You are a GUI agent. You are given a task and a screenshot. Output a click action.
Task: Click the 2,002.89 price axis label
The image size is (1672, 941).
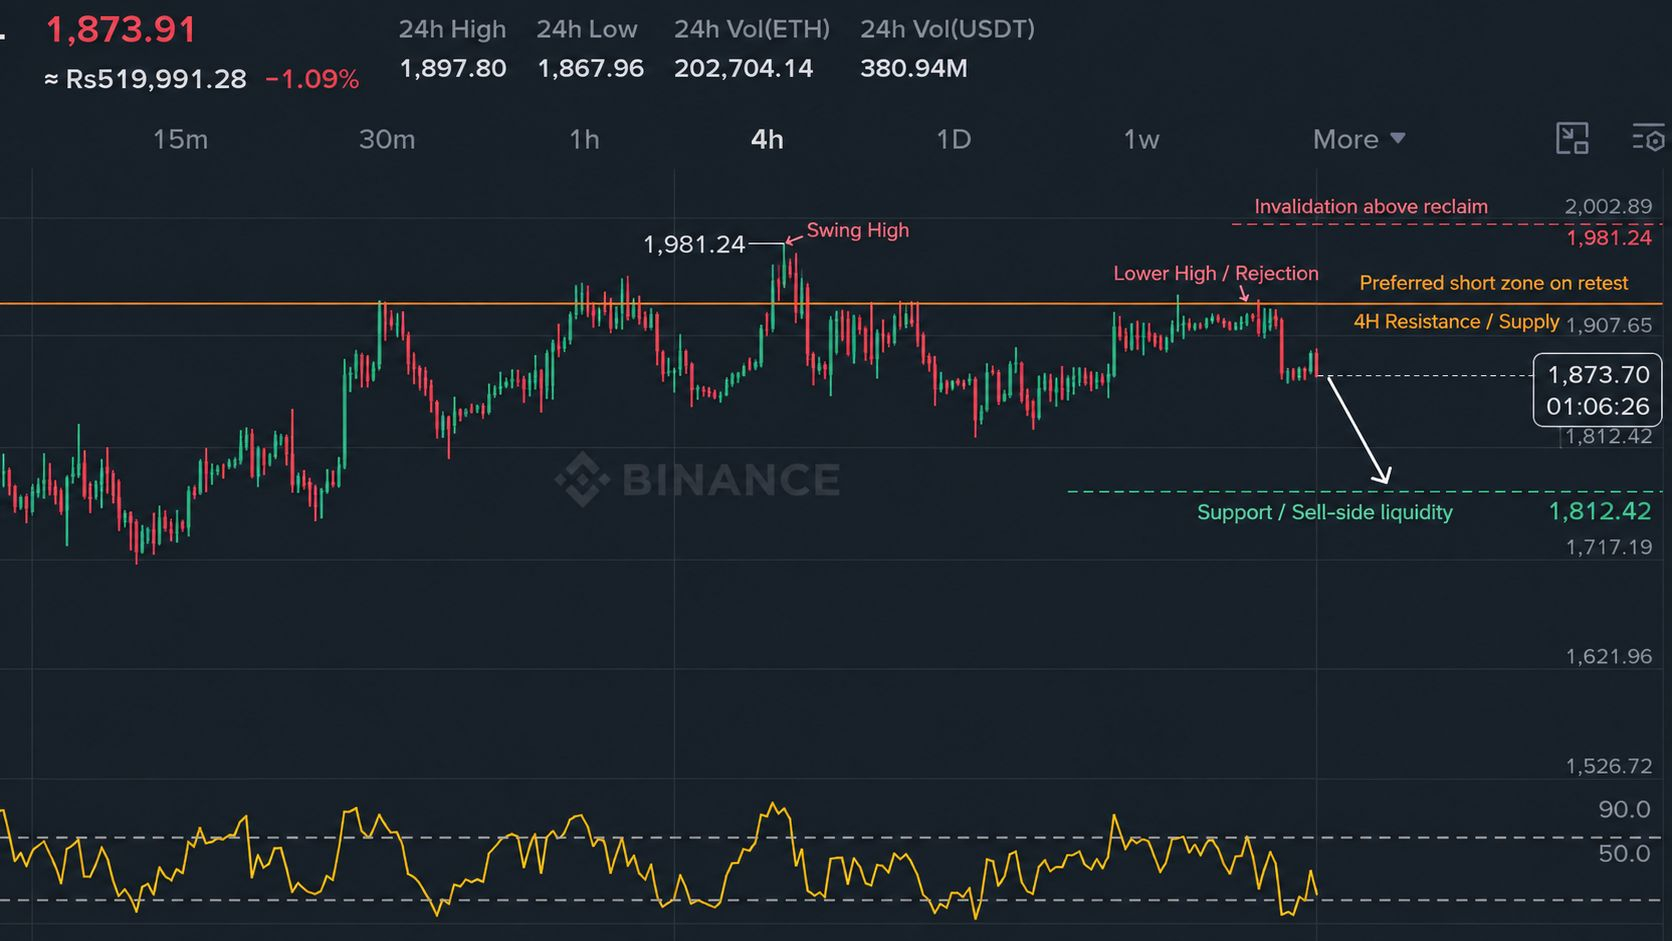click(x=1608, y=206)
